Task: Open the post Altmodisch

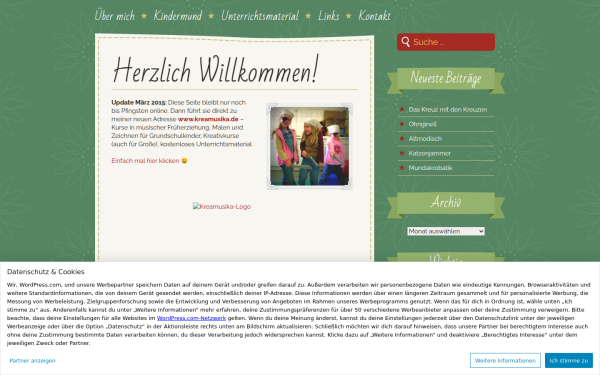Action: click(x=425, y=139)
